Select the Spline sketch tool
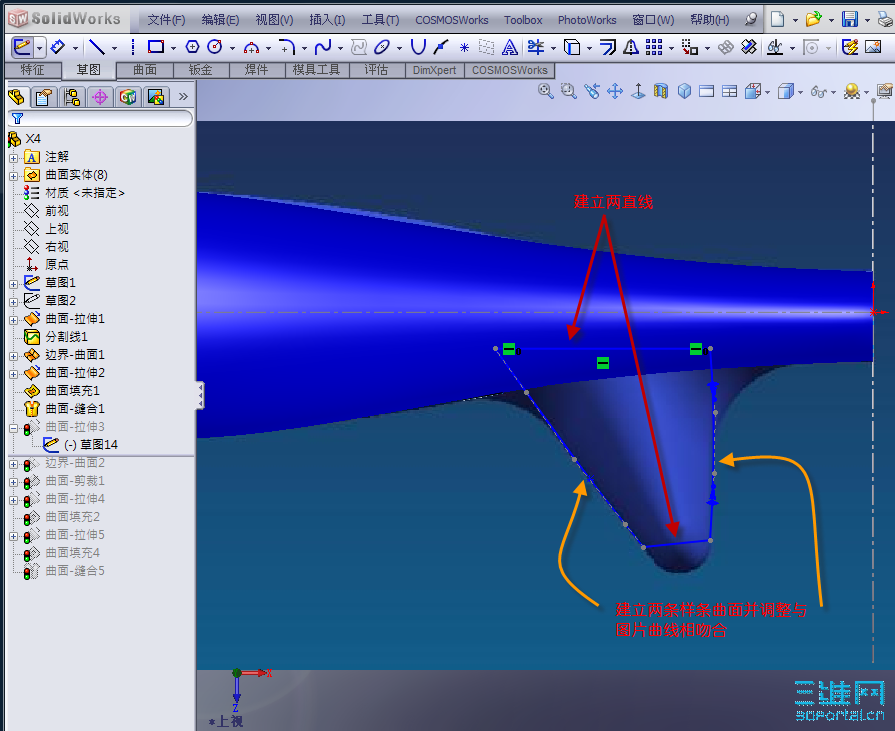 [x=323, y=47]
